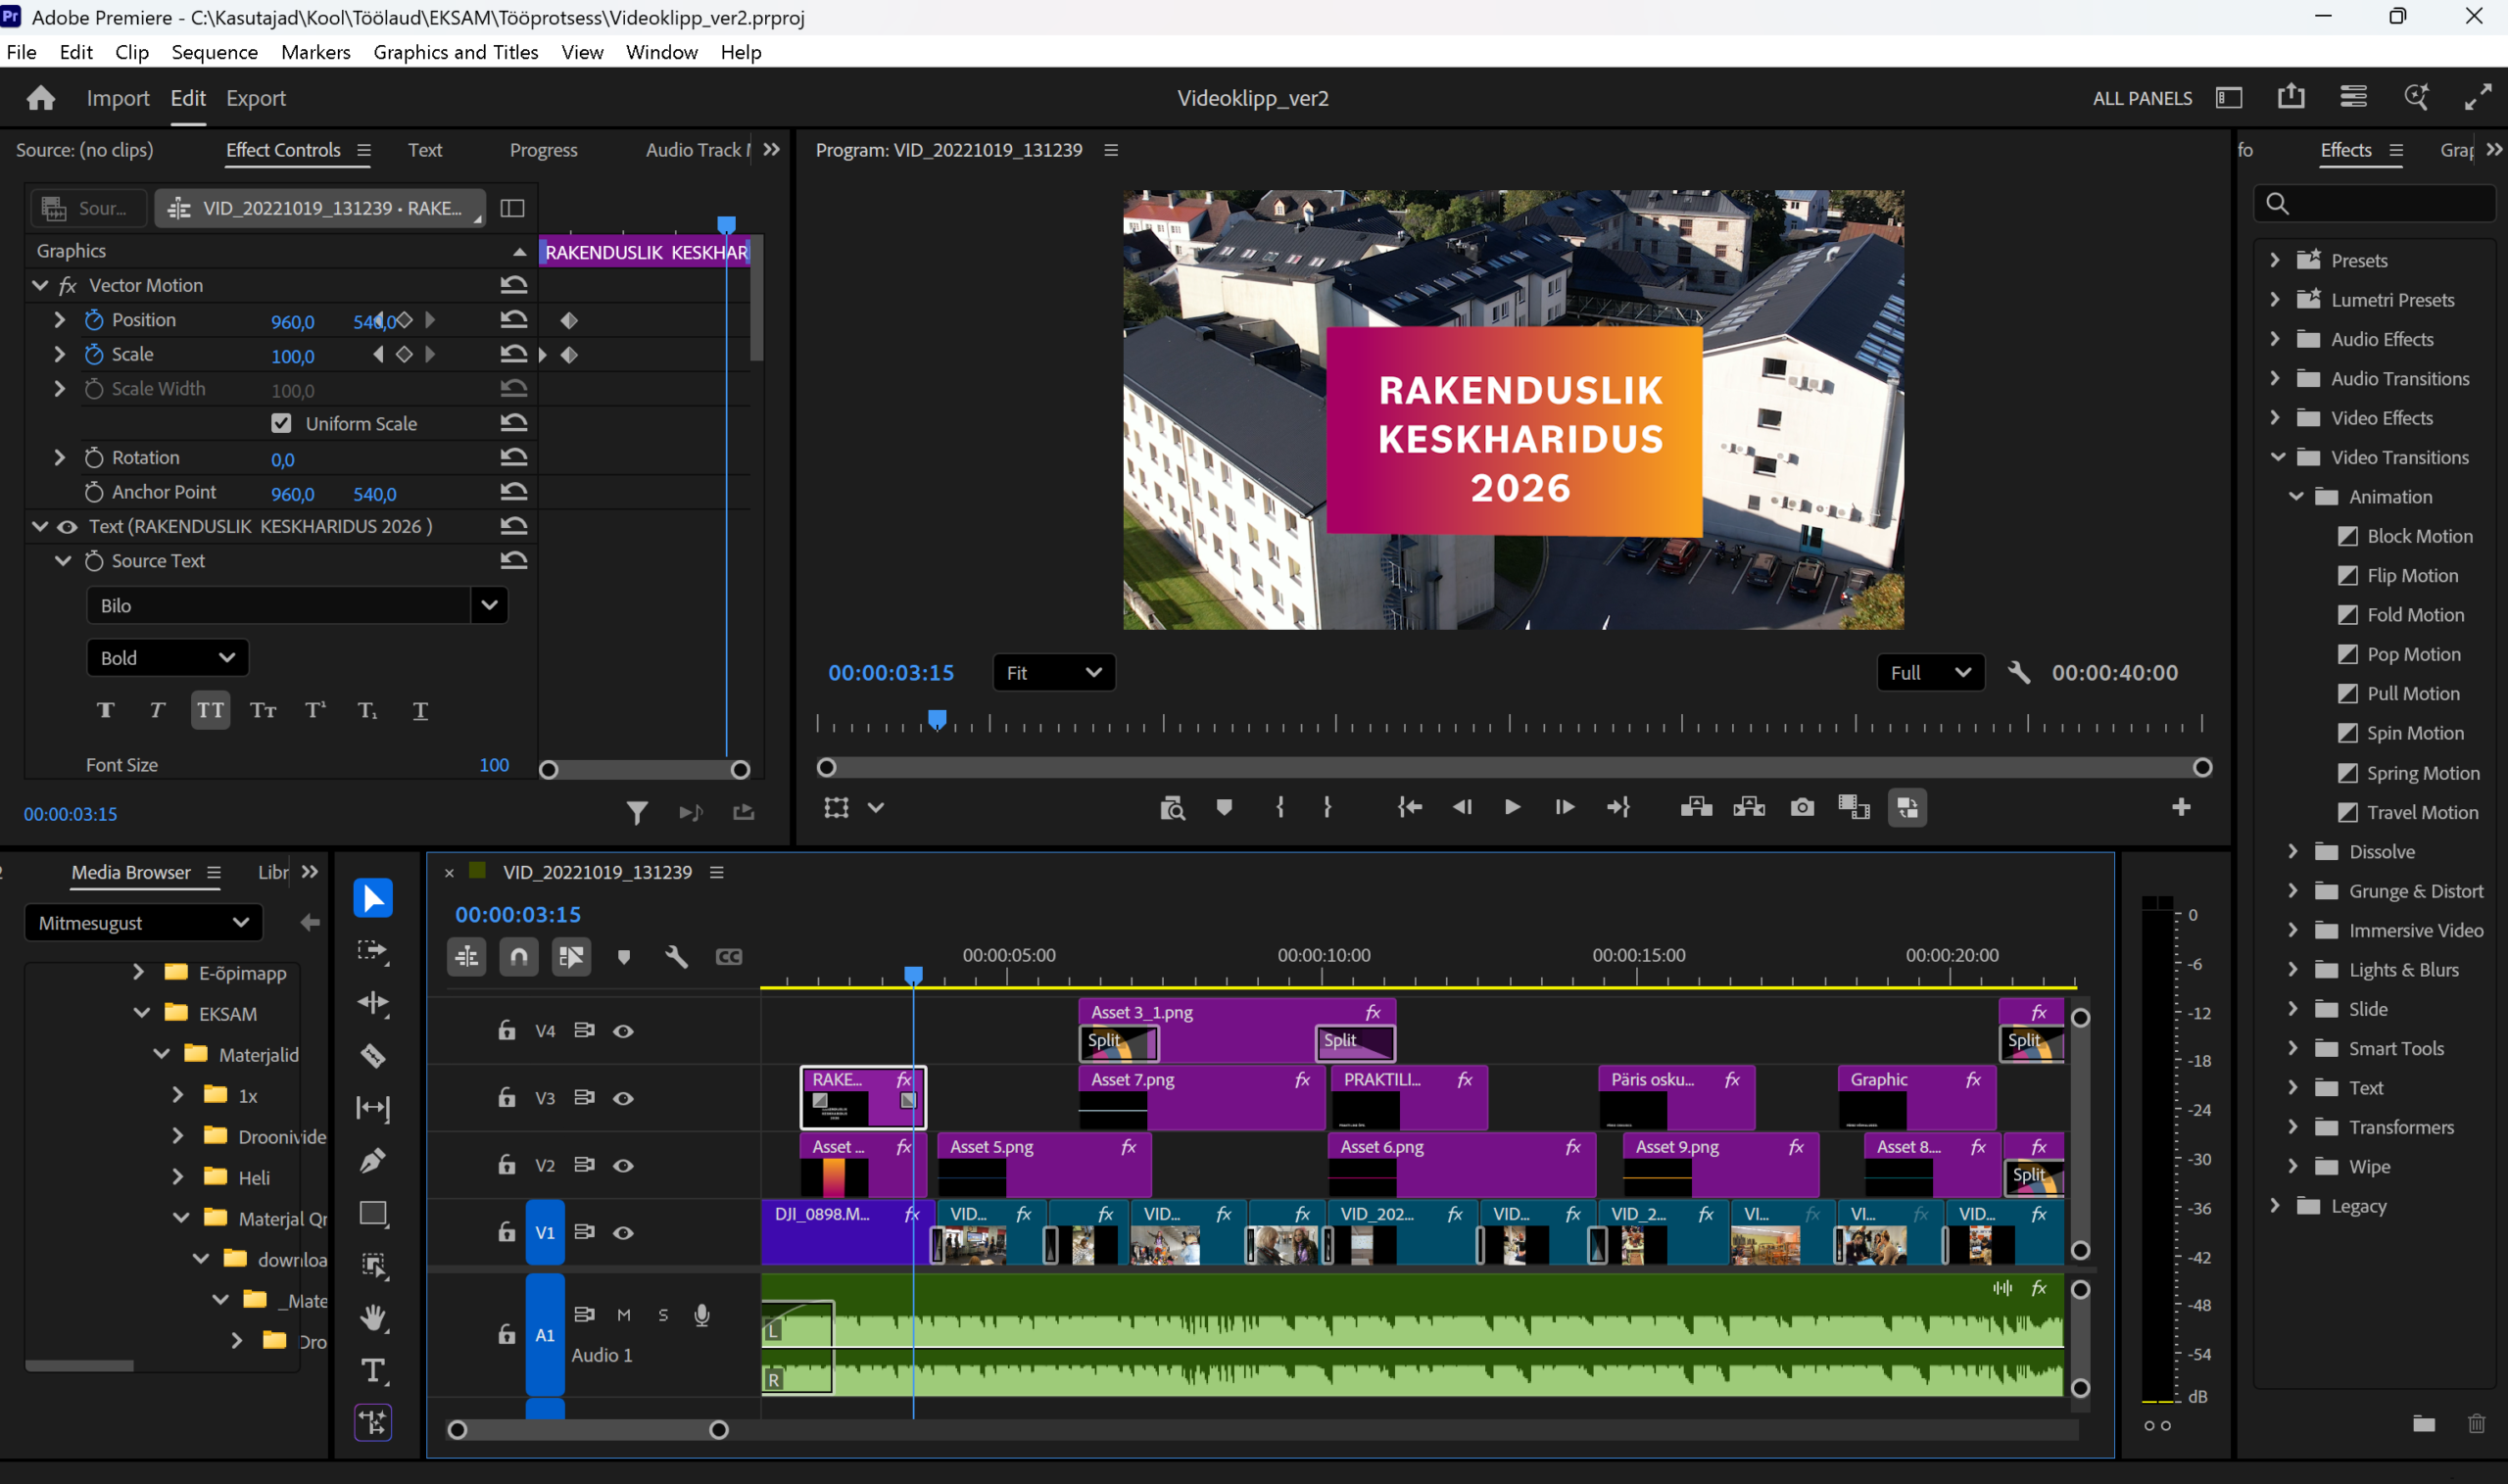Hide track V4 with eye icon
The image size is (2508, 1484).
tap(623, 1031)
